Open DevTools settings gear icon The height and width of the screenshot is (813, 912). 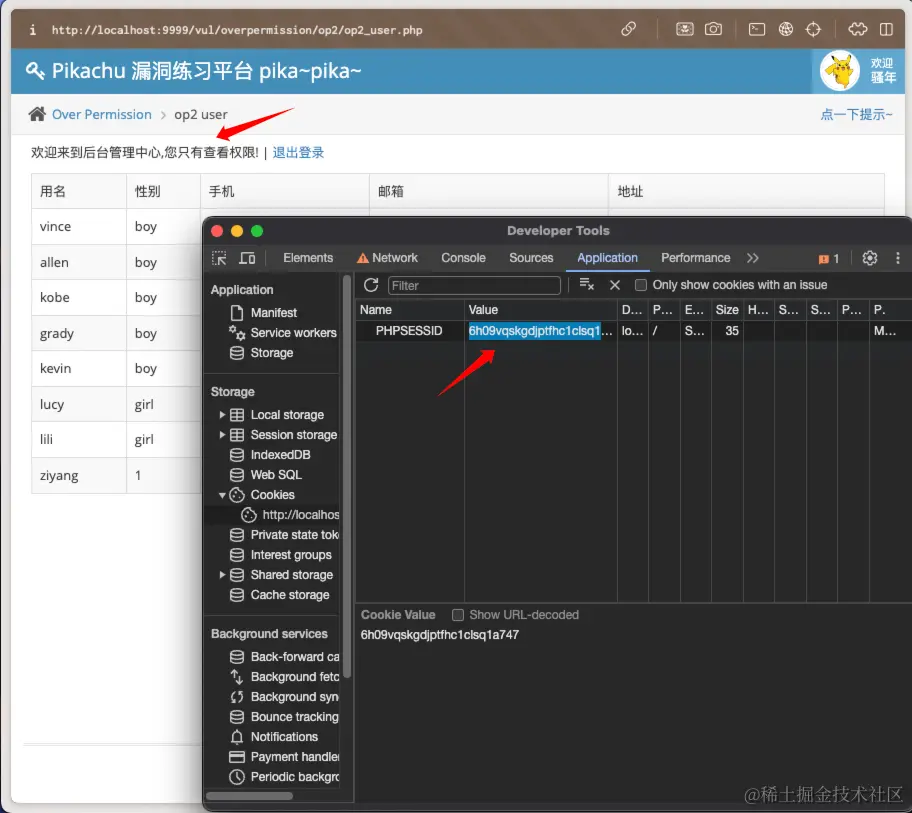[870, 258]
